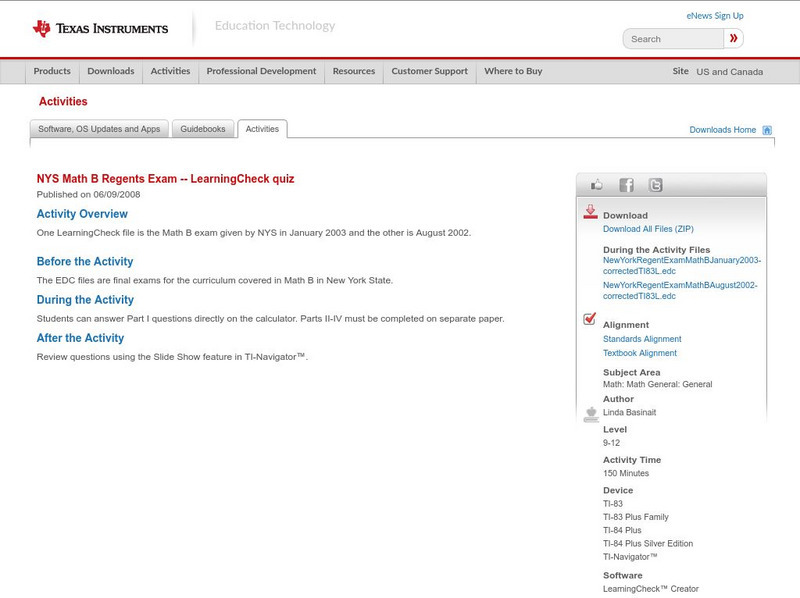This screenshot has height=598, width=800.
Task: Click the red Download arrow icon
Action: click(590, 212)
